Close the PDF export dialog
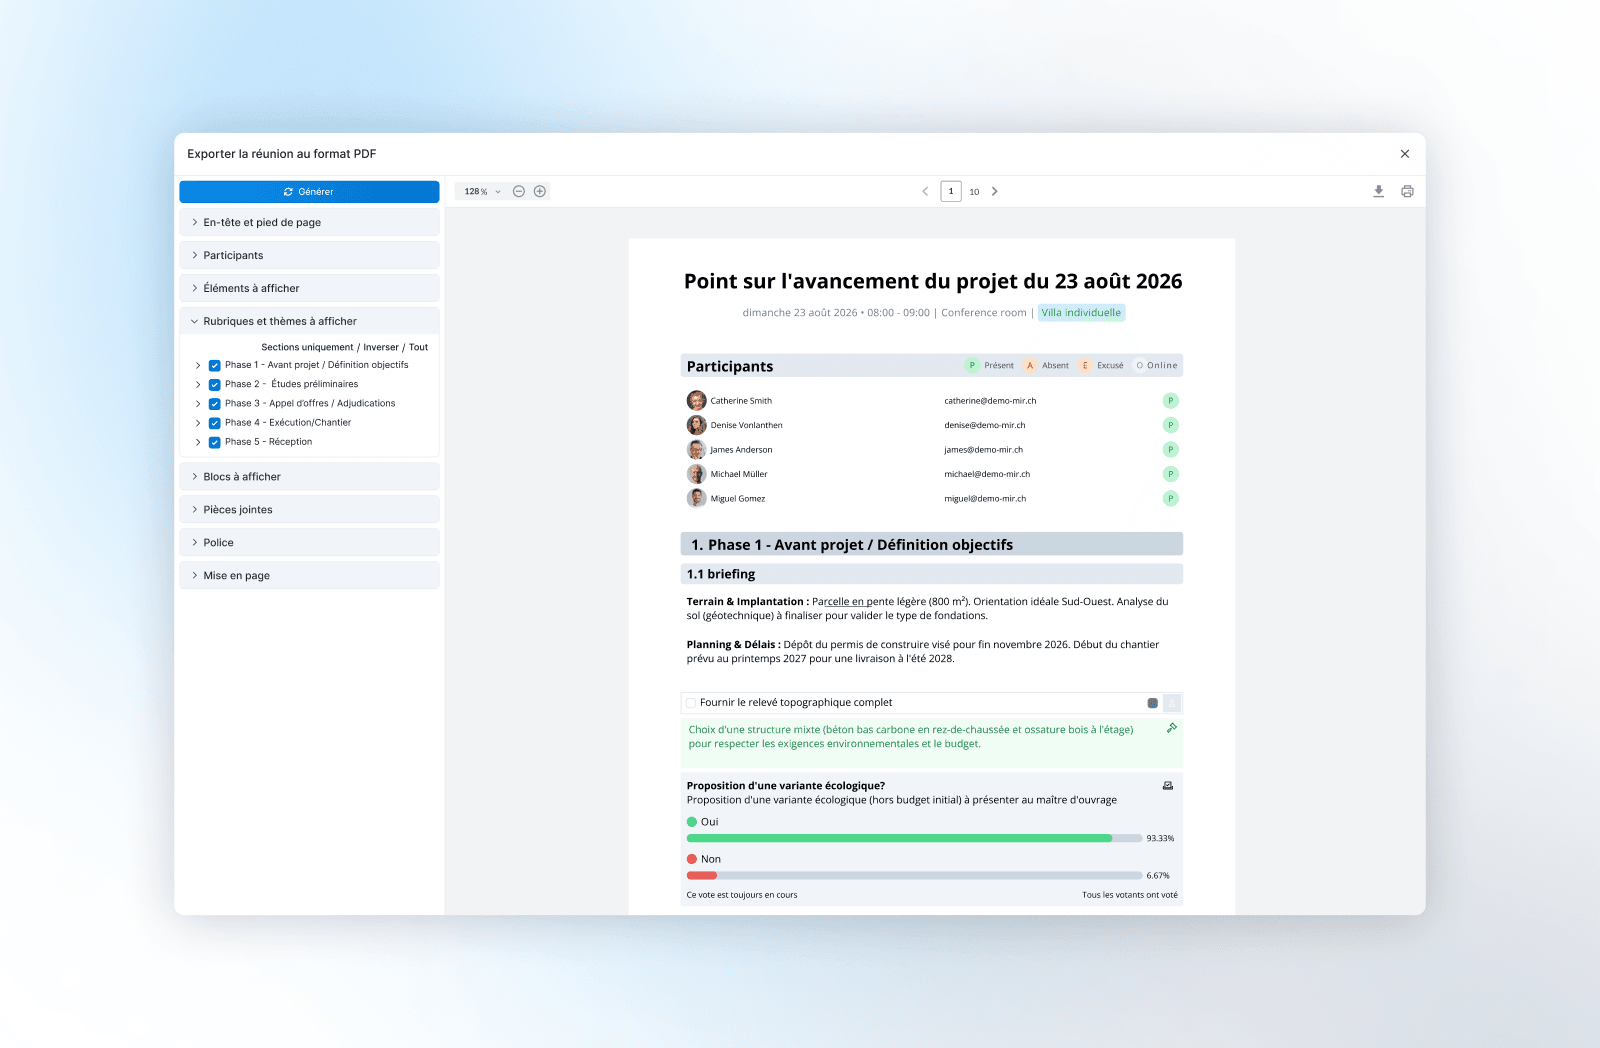The height and width of the screenshot is (1048, 1600). [x=1405, y=154]
